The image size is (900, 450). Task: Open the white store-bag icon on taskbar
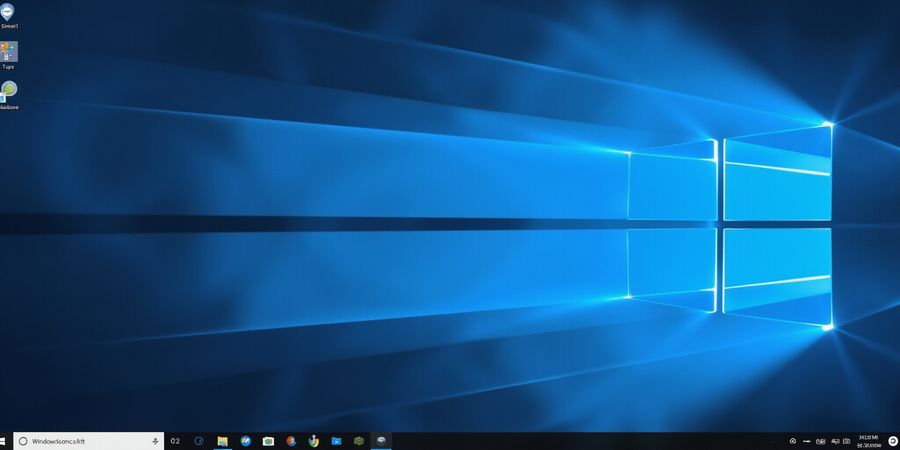(x=268, y=441)
